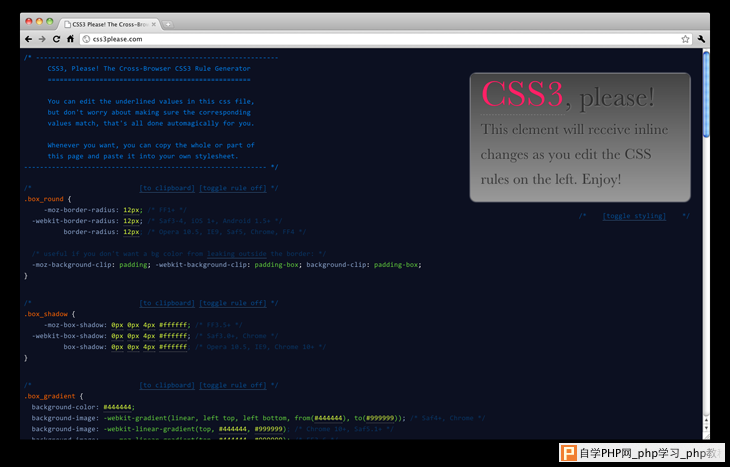Open the leaking outside link in comment

click(237, 254)
